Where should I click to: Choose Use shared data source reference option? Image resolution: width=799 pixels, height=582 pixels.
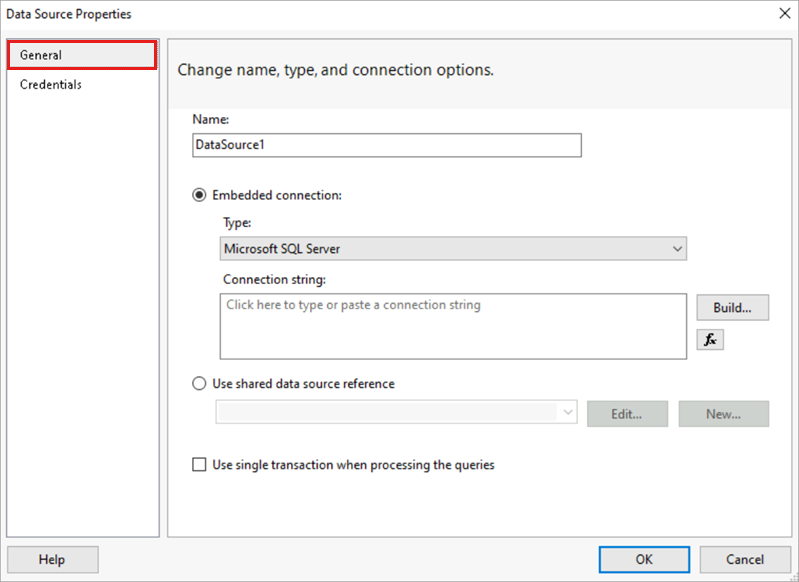200,384
